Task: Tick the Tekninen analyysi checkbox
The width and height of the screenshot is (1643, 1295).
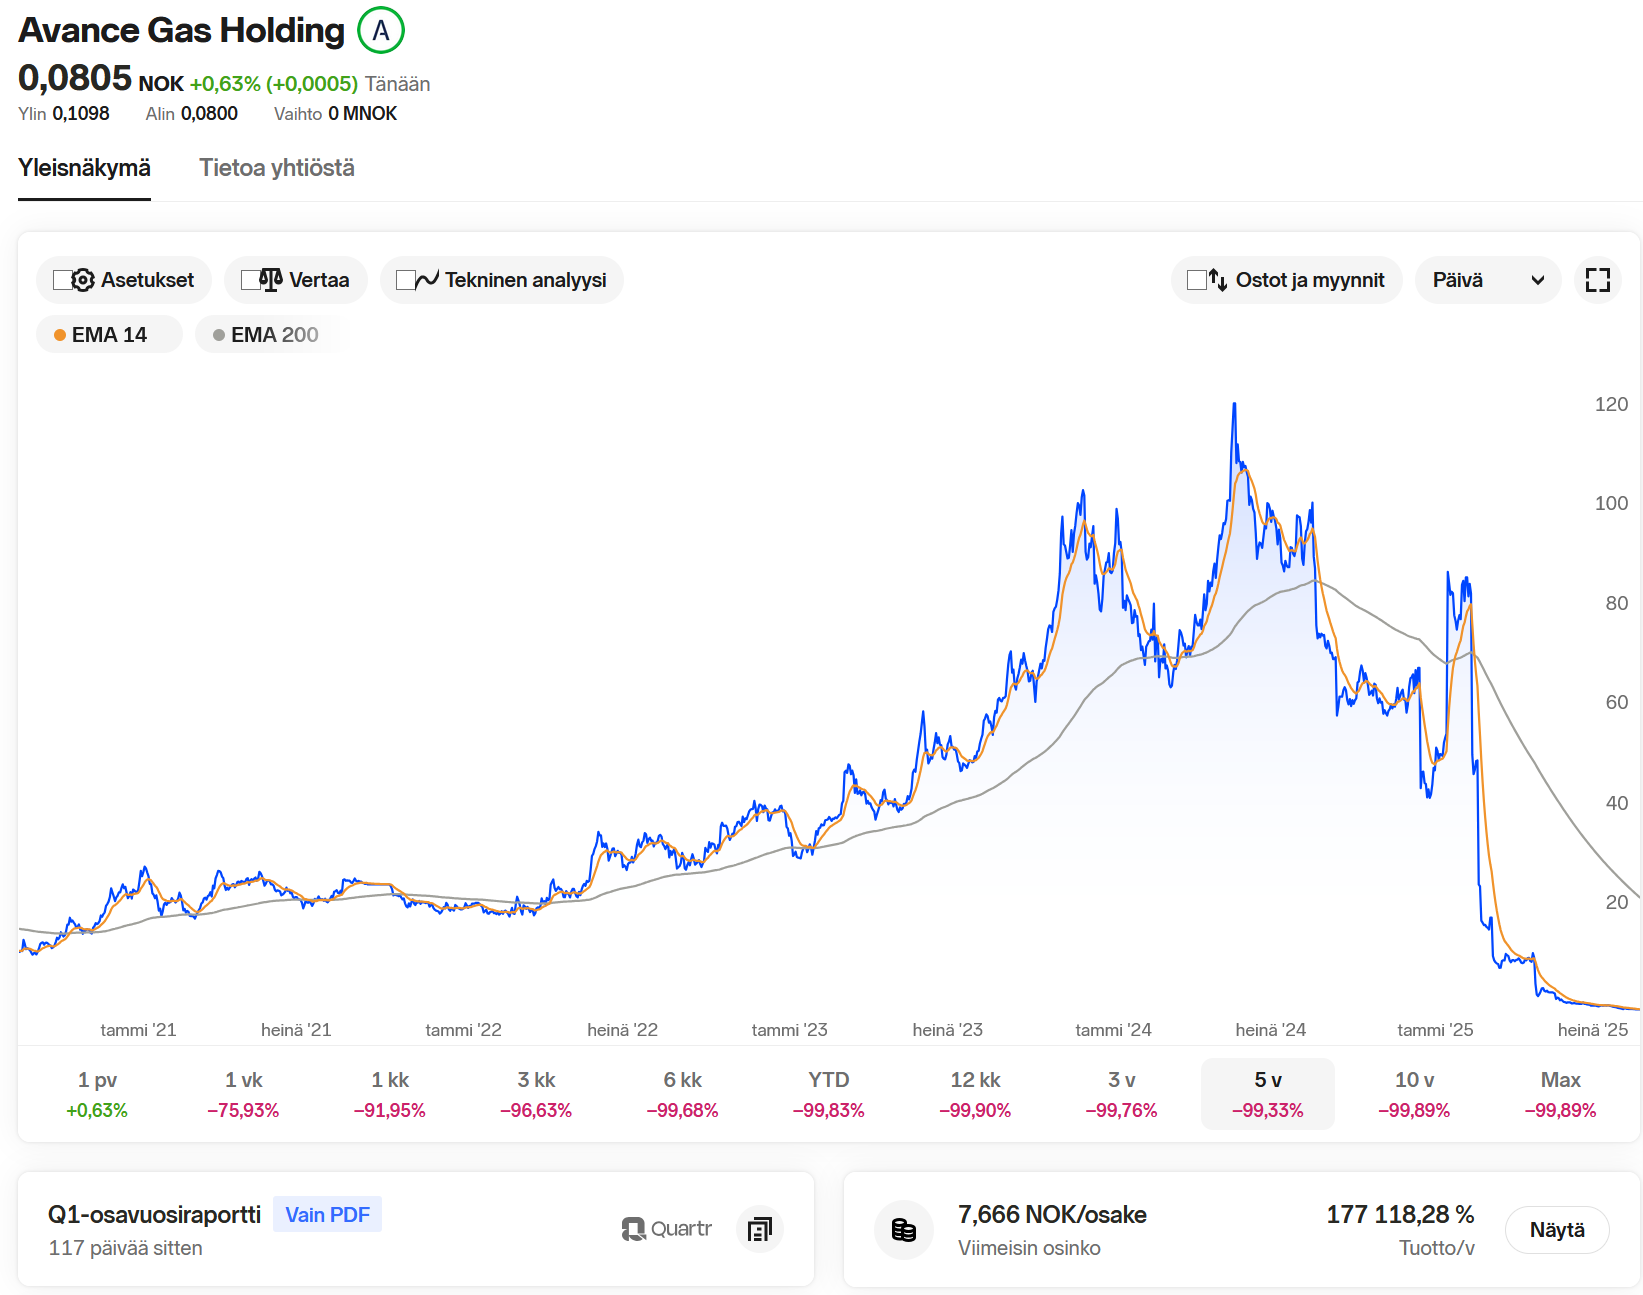Action: coord(405,280)
